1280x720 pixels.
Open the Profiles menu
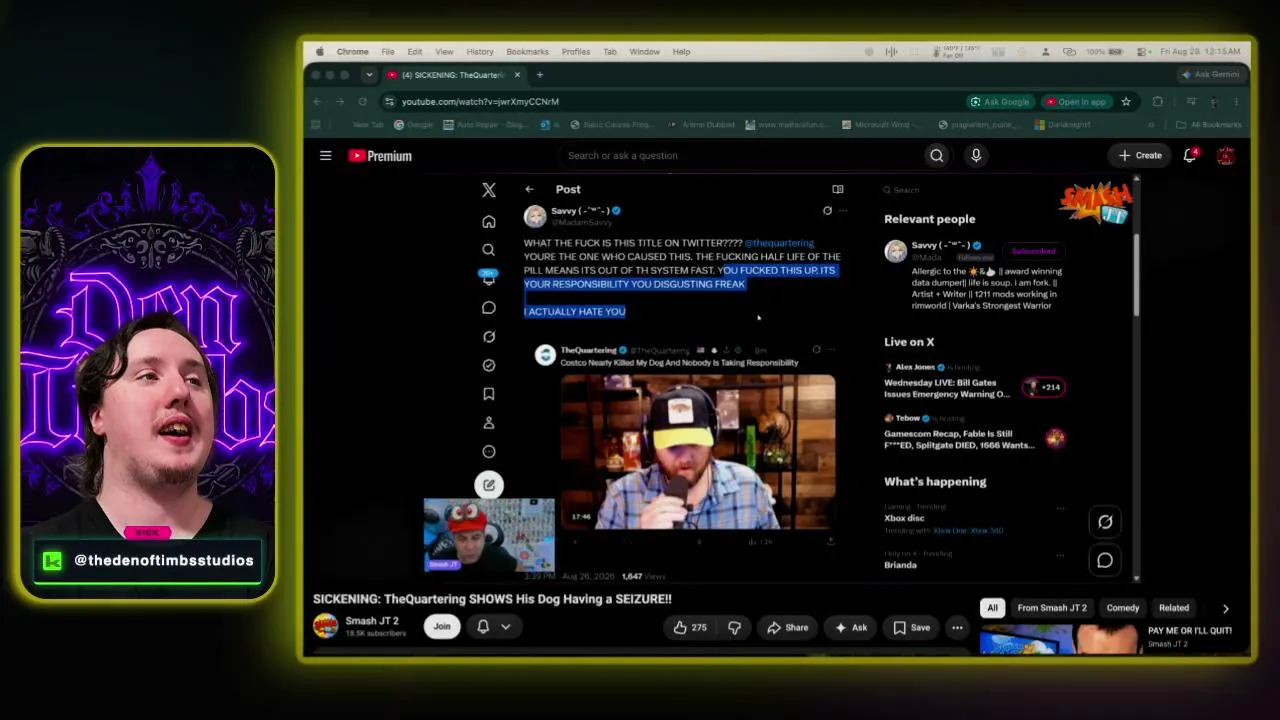point(576,52)
